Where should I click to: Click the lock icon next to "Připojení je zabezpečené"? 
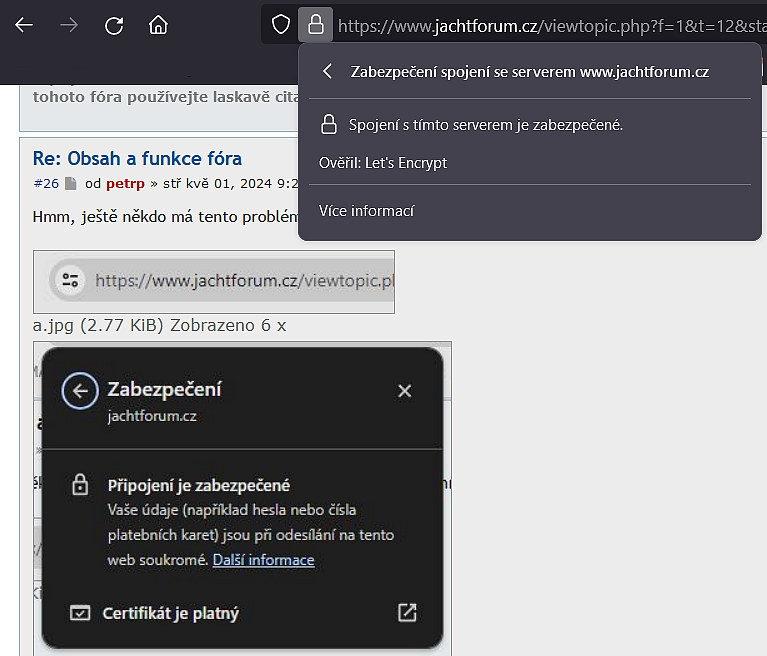80,485
